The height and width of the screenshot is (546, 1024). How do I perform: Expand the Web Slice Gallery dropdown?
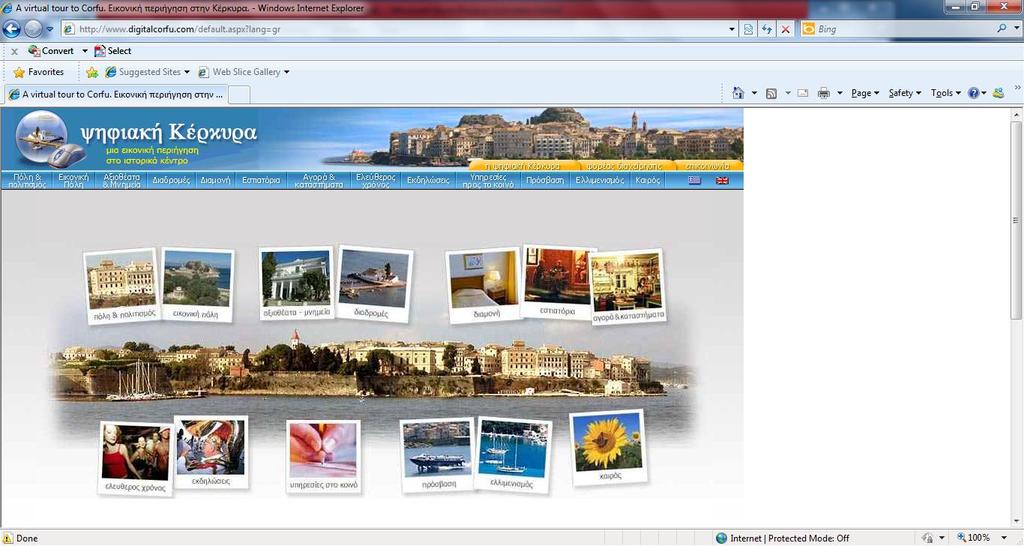tap(287, 72)
